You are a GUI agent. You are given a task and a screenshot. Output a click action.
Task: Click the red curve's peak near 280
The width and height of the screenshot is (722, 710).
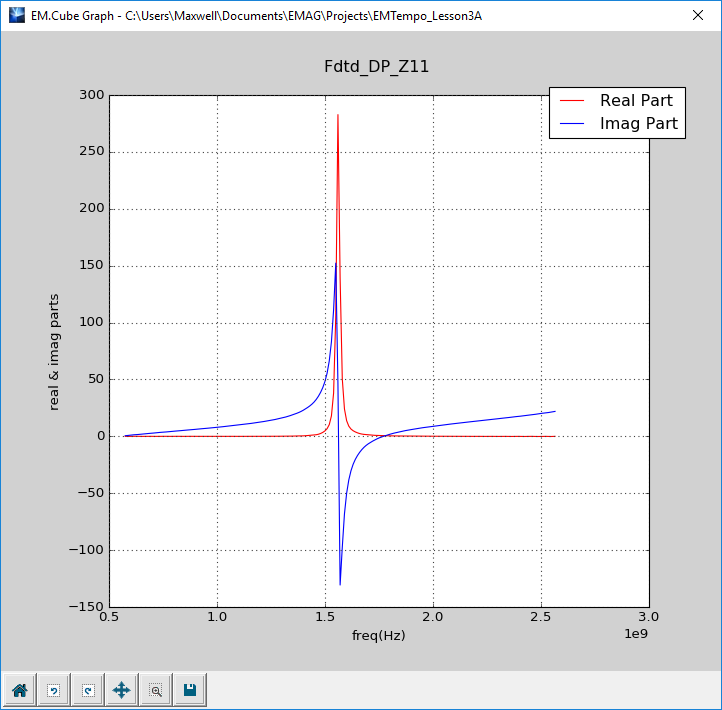coord(338,116)
